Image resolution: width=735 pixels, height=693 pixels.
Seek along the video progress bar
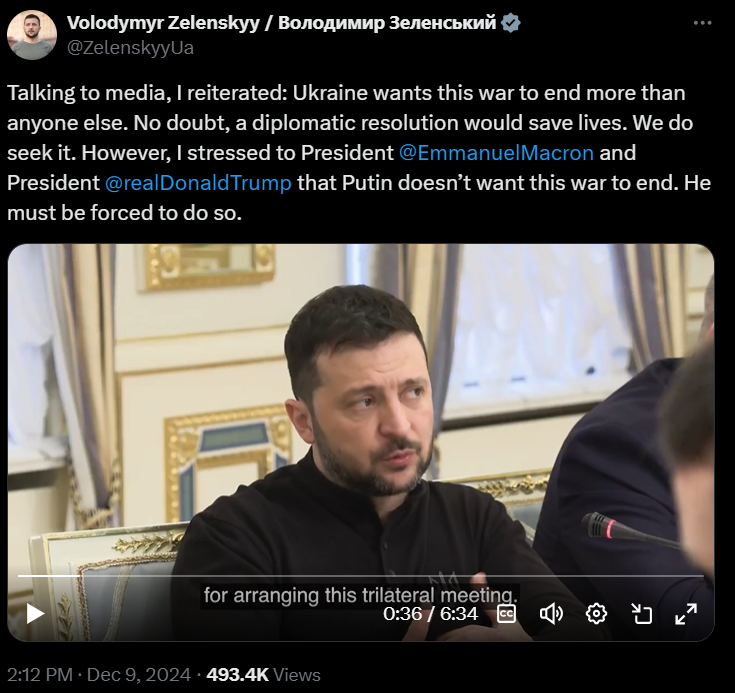(360, 575)
